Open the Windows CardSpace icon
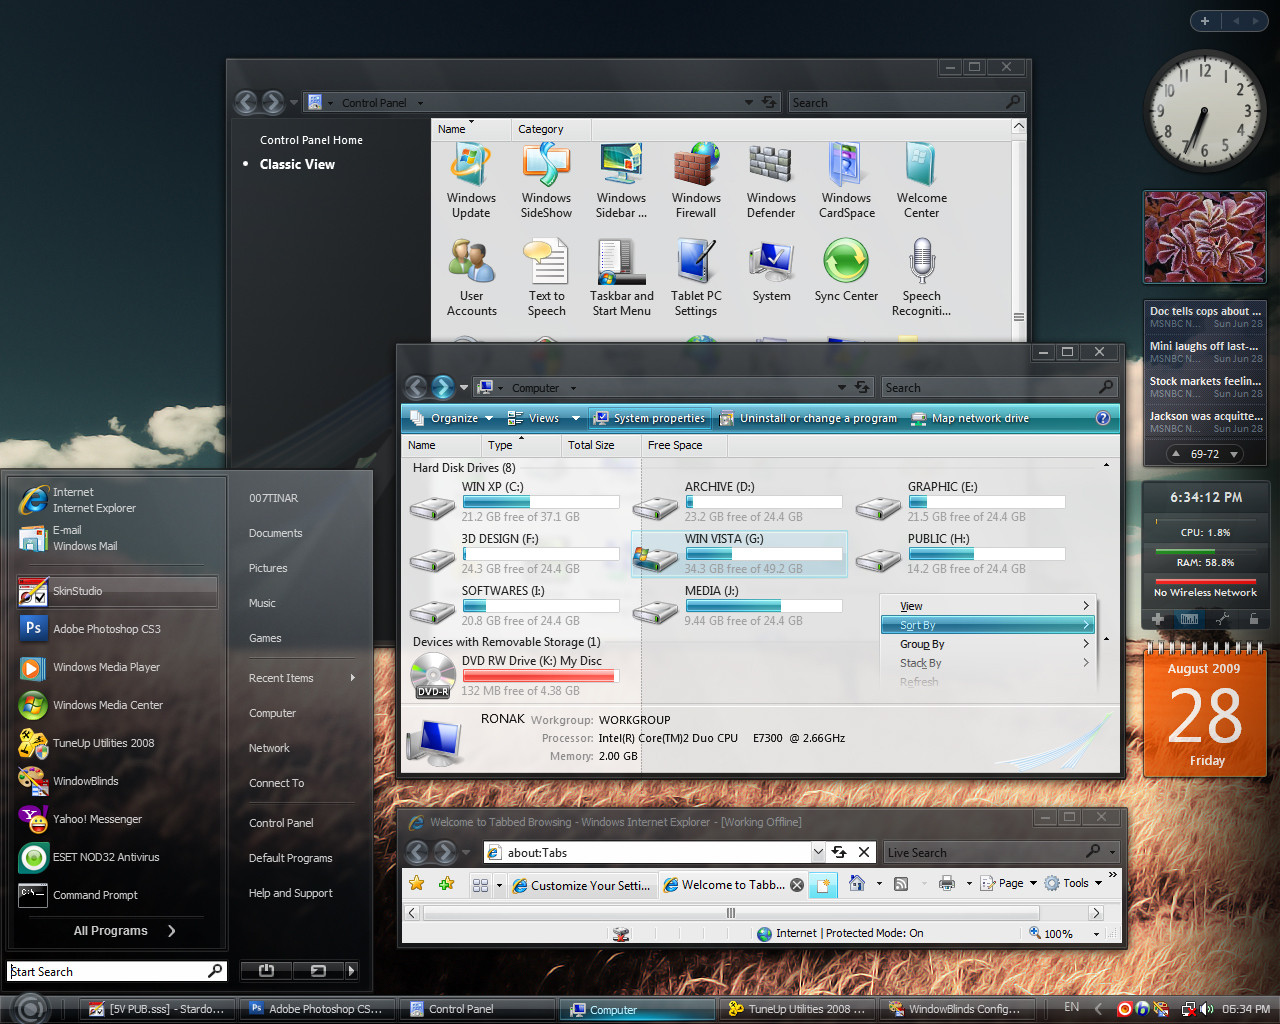Viewport: 1280px width, 1024px height. pos(846,181)
